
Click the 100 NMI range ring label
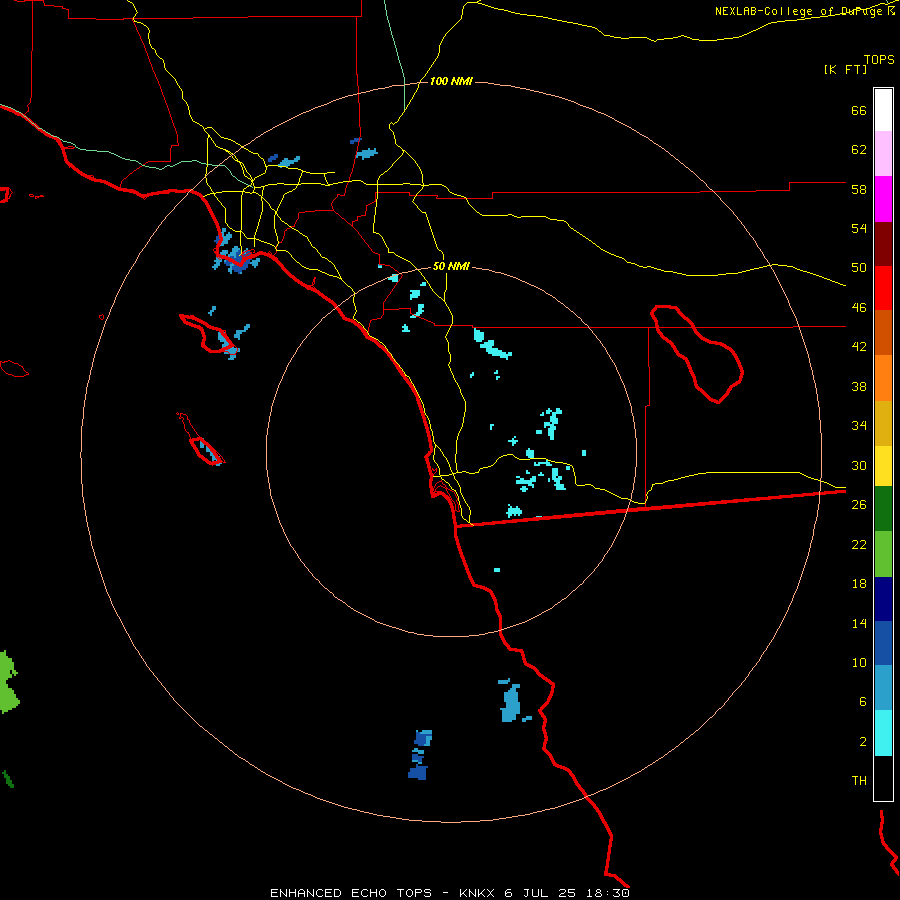coord(451,82)
